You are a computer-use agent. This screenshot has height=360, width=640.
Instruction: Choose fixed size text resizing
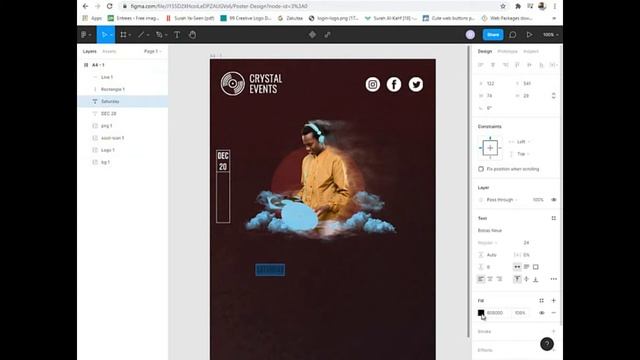coord(536,267)
